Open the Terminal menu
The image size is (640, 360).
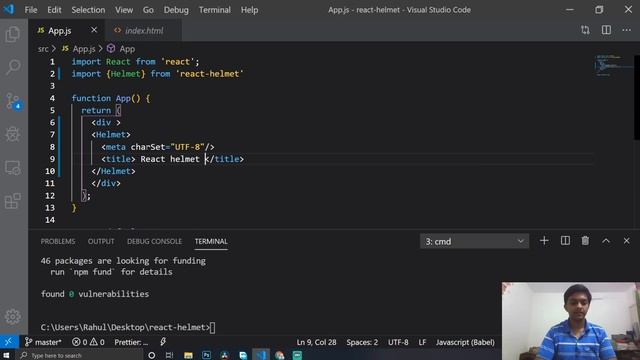click(215, 10)
